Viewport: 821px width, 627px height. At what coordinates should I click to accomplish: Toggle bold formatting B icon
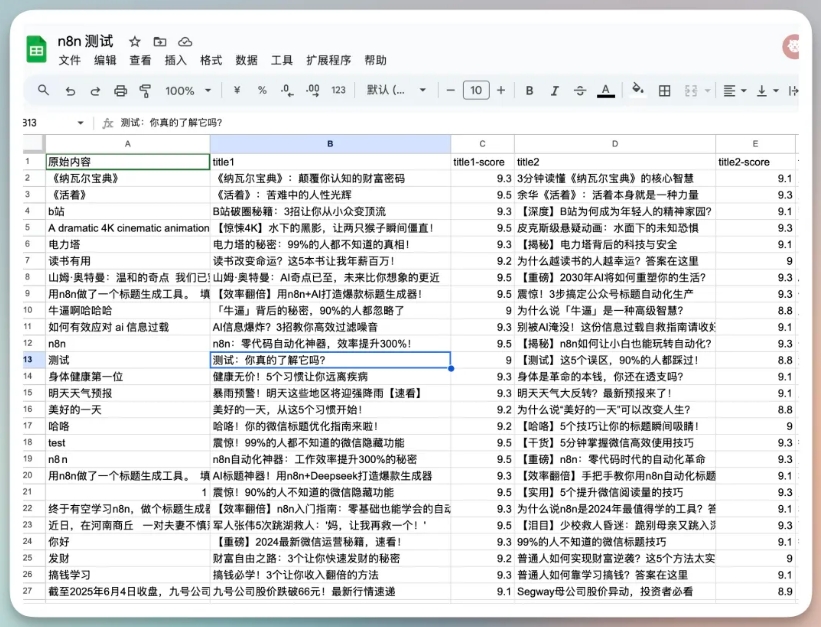click(x=529, y=91)
